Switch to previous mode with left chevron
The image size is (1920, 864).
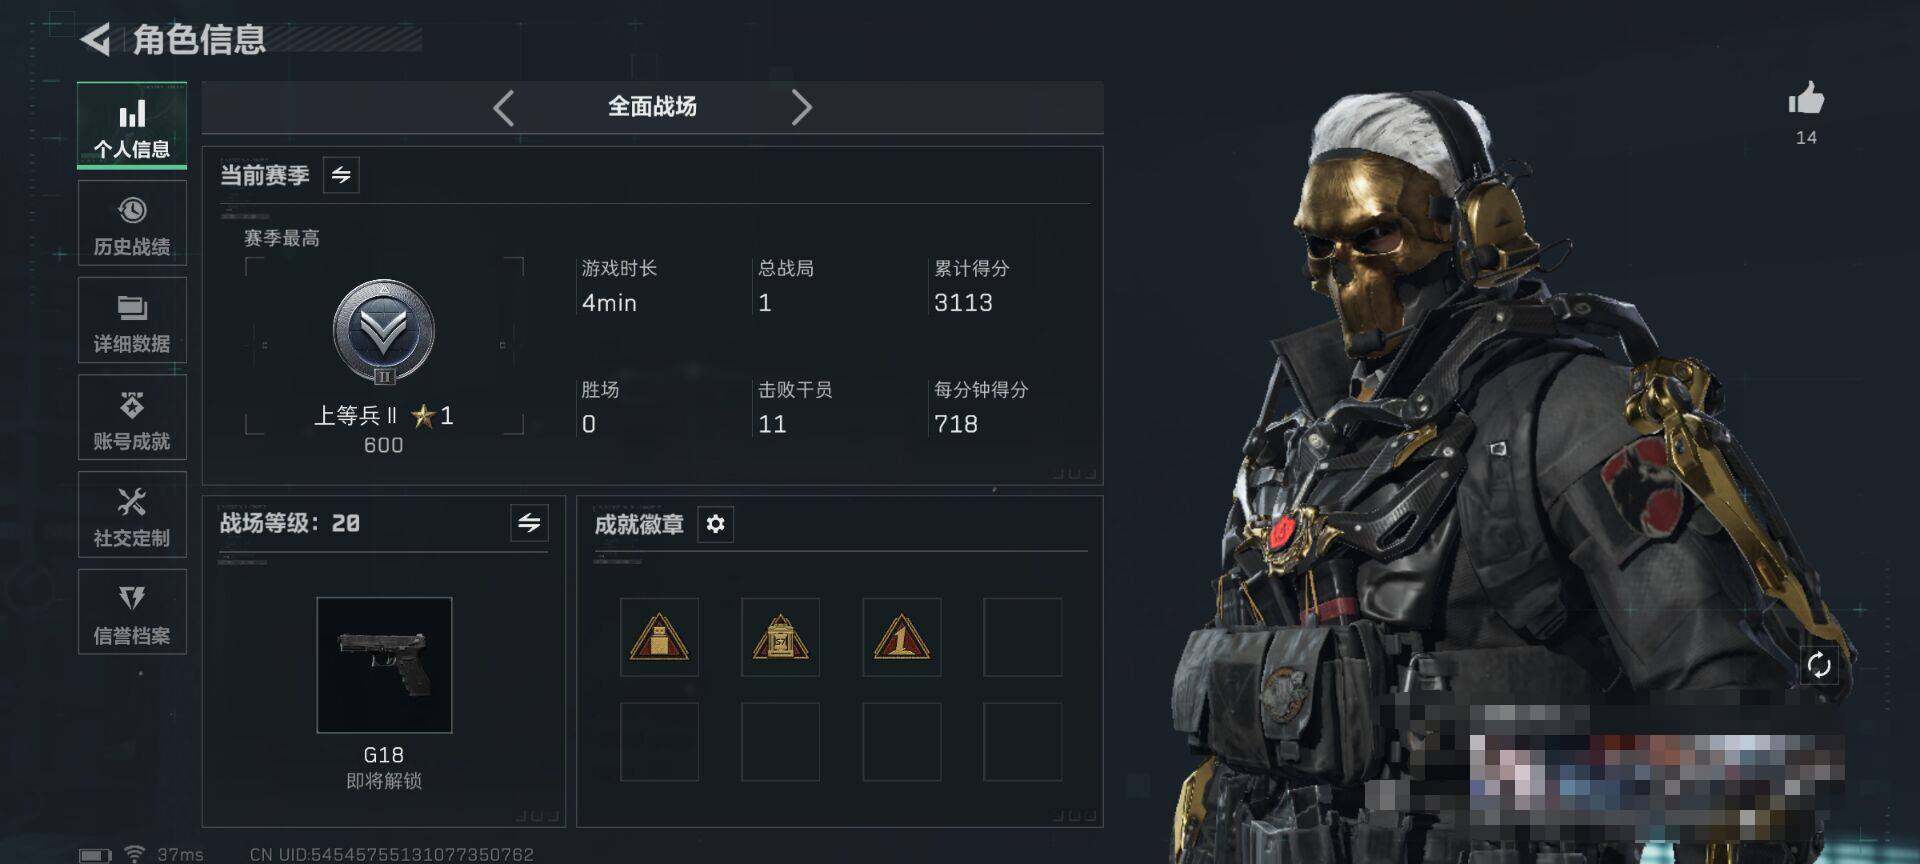(504, 108)
